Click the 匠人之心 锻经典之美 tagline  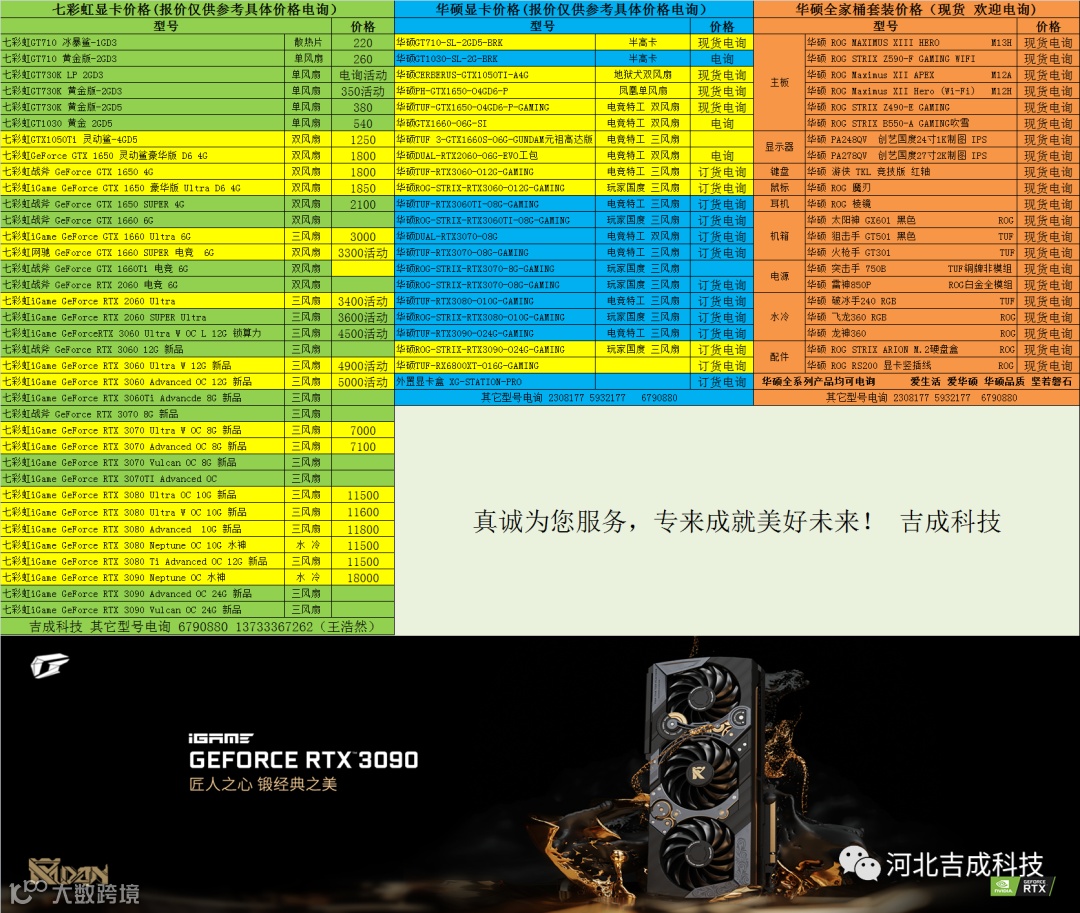click(x=263, y=784)
